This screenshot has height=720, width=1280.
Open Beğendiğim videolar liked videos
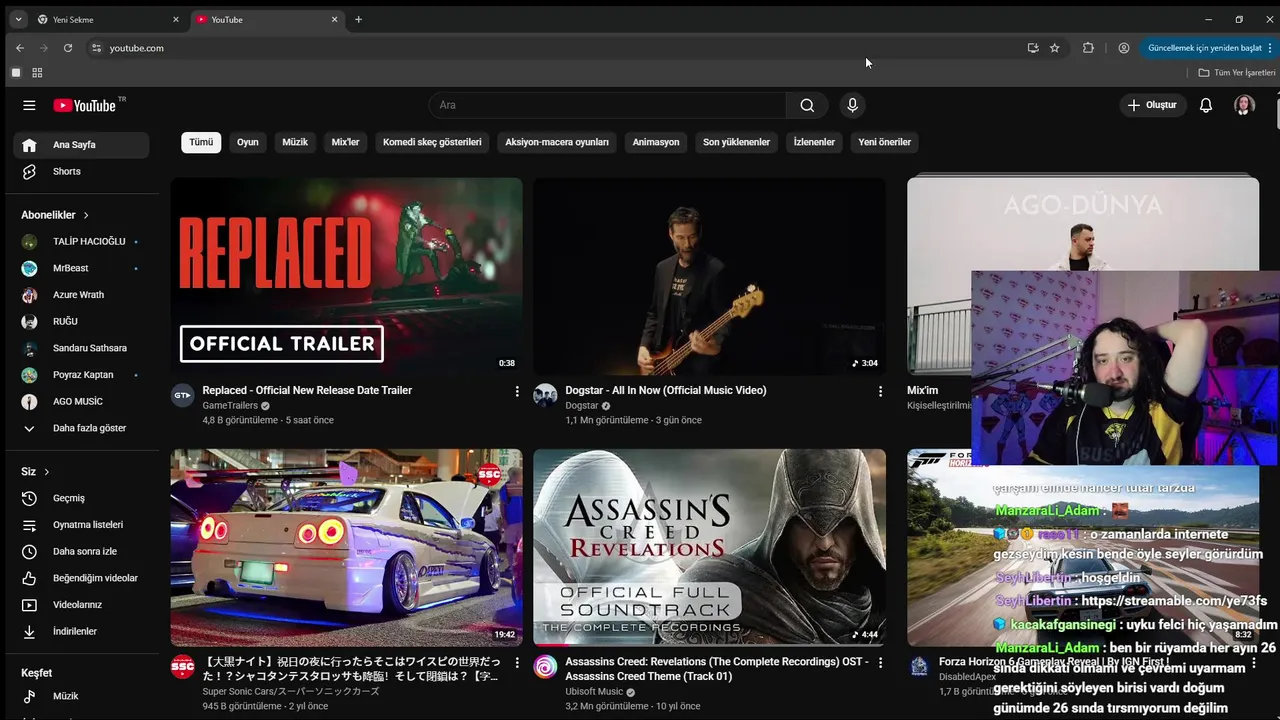[x=81, y=578]
